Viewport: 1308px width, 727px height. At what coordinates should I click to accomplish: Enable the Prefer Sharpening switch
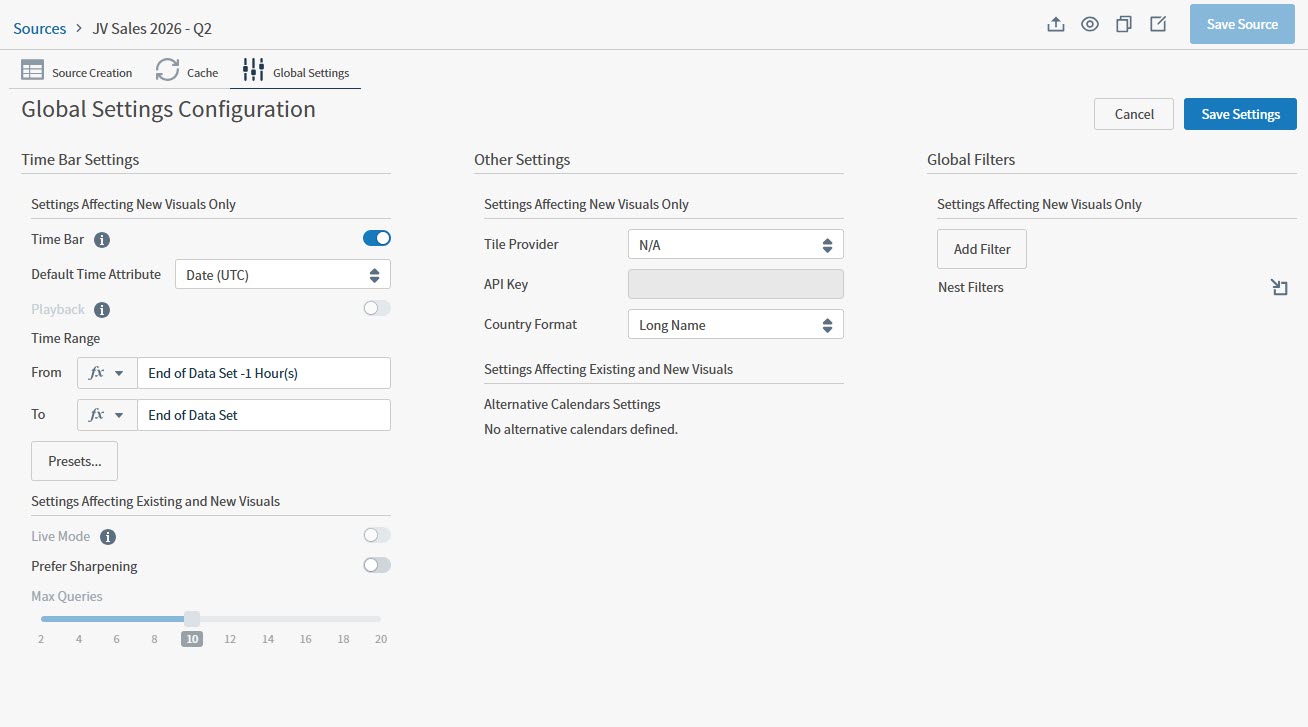tap(377, 565)
